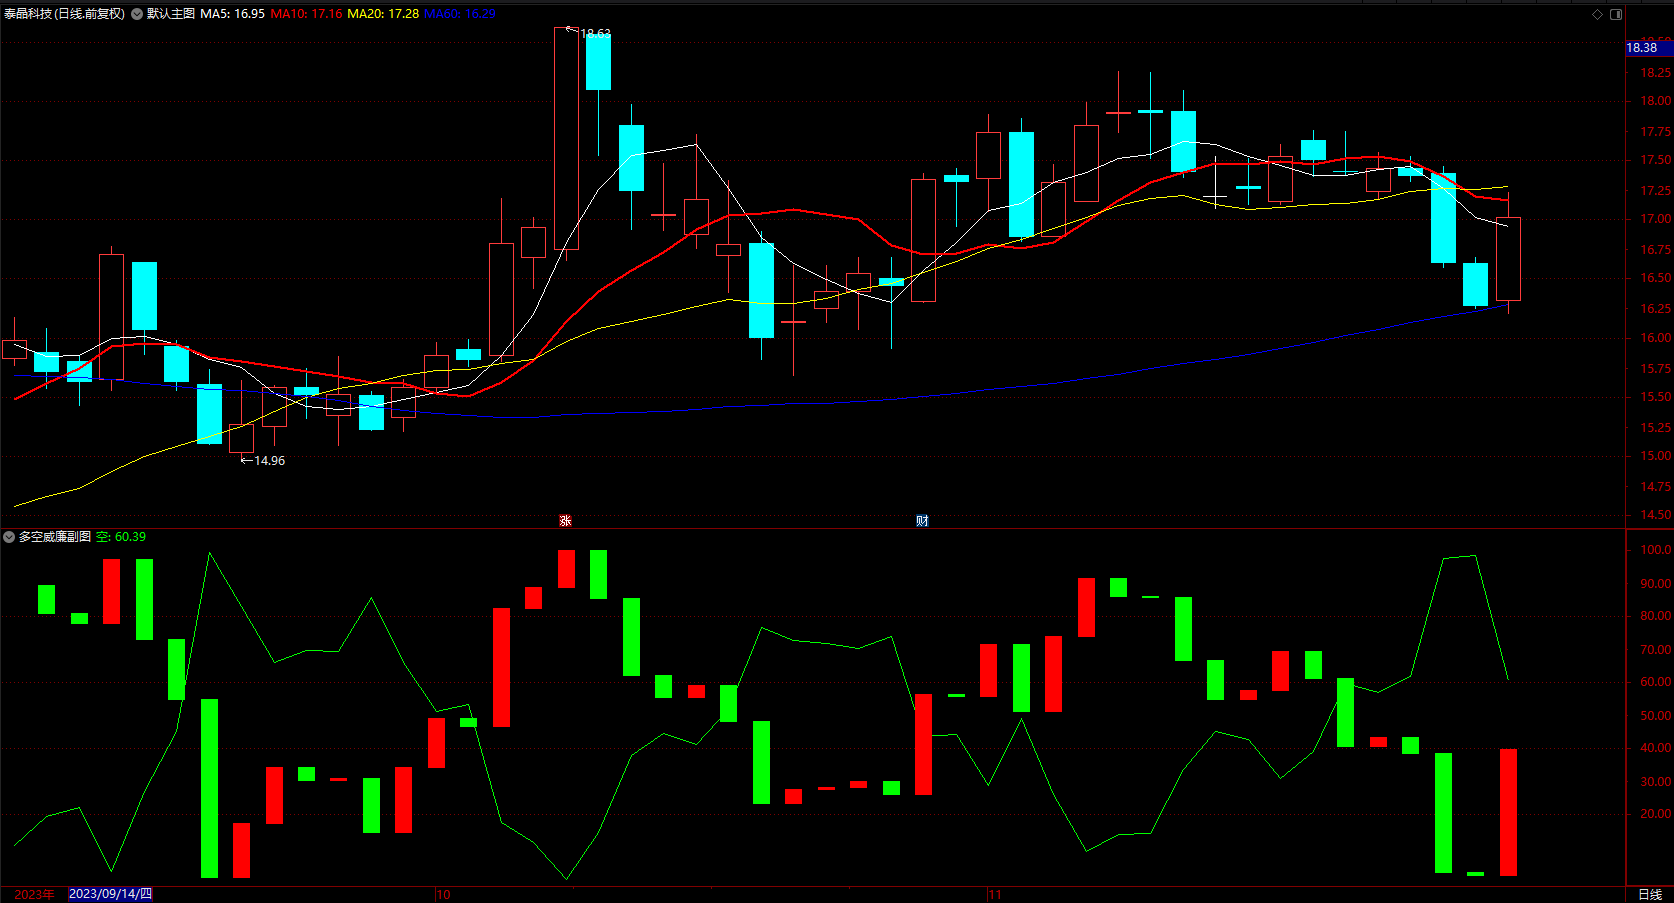Viewport: 1674px width, 903px height.
Task: Click the 11 month marker on time axis
Action: click(x=995, y=894)
